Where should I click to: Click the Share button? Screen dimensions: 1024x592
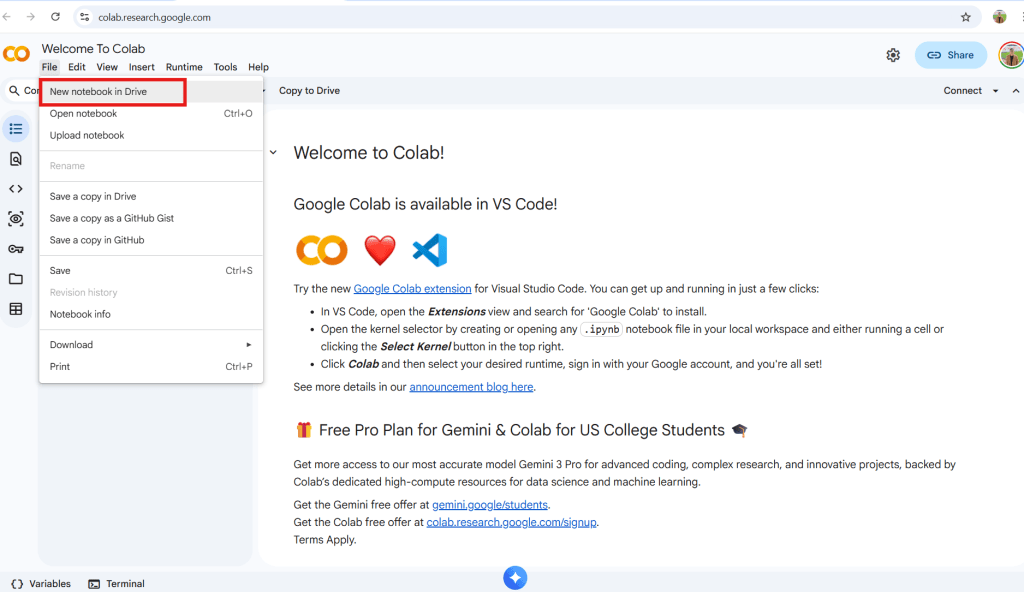[950, 55]
